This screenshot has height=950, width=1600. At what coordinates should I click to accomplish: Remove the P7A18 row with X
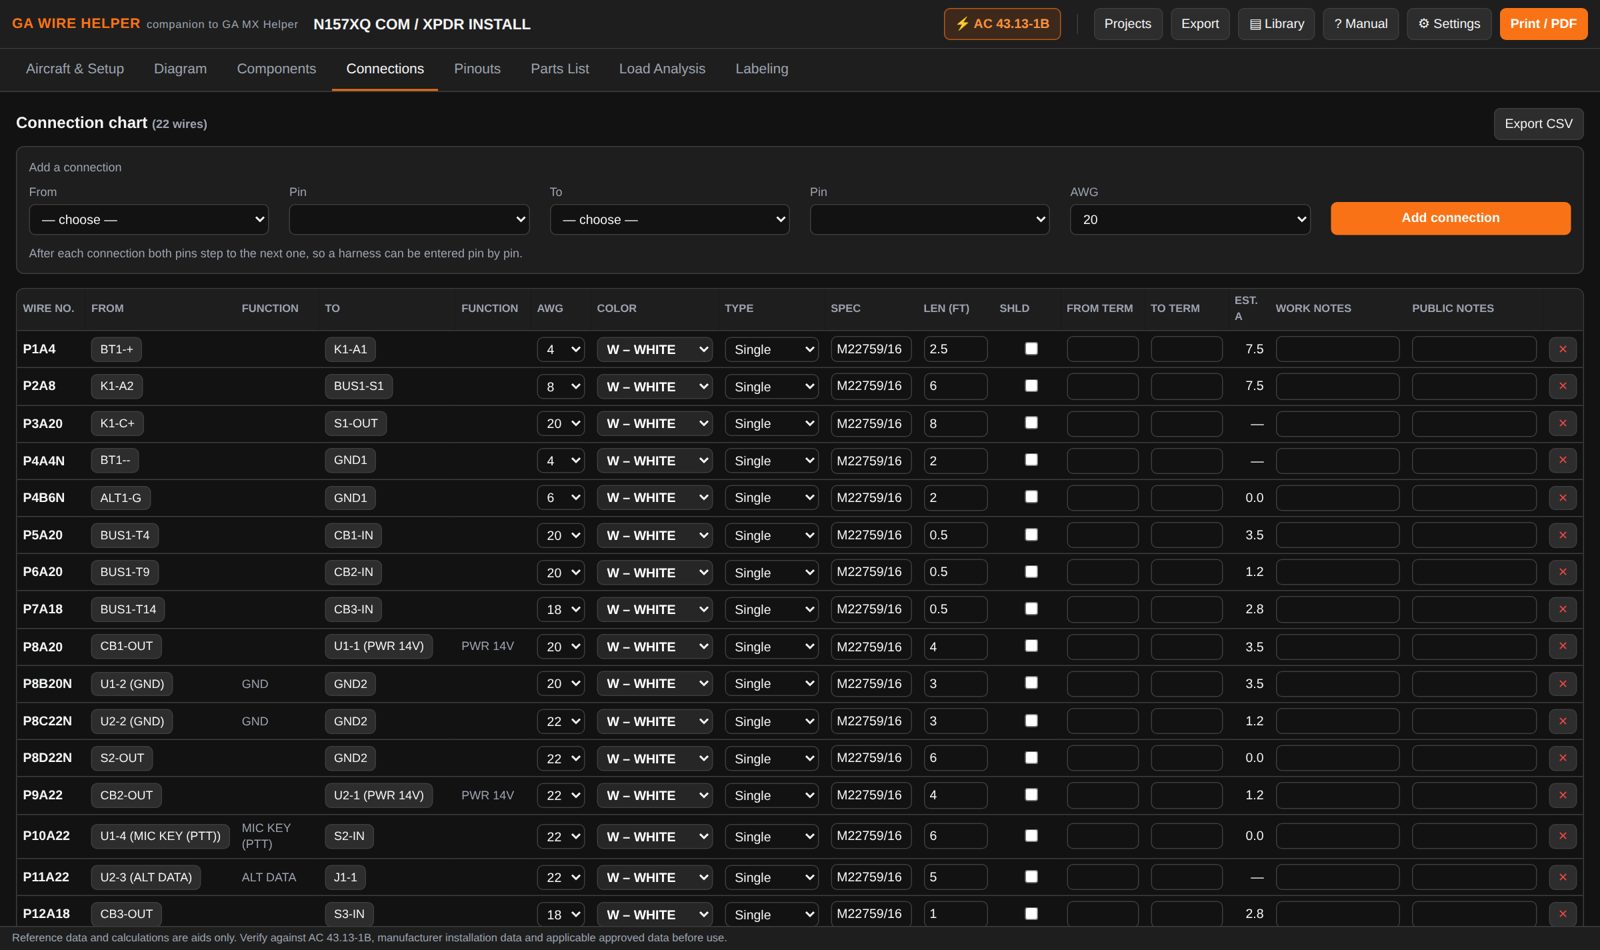1562,609
